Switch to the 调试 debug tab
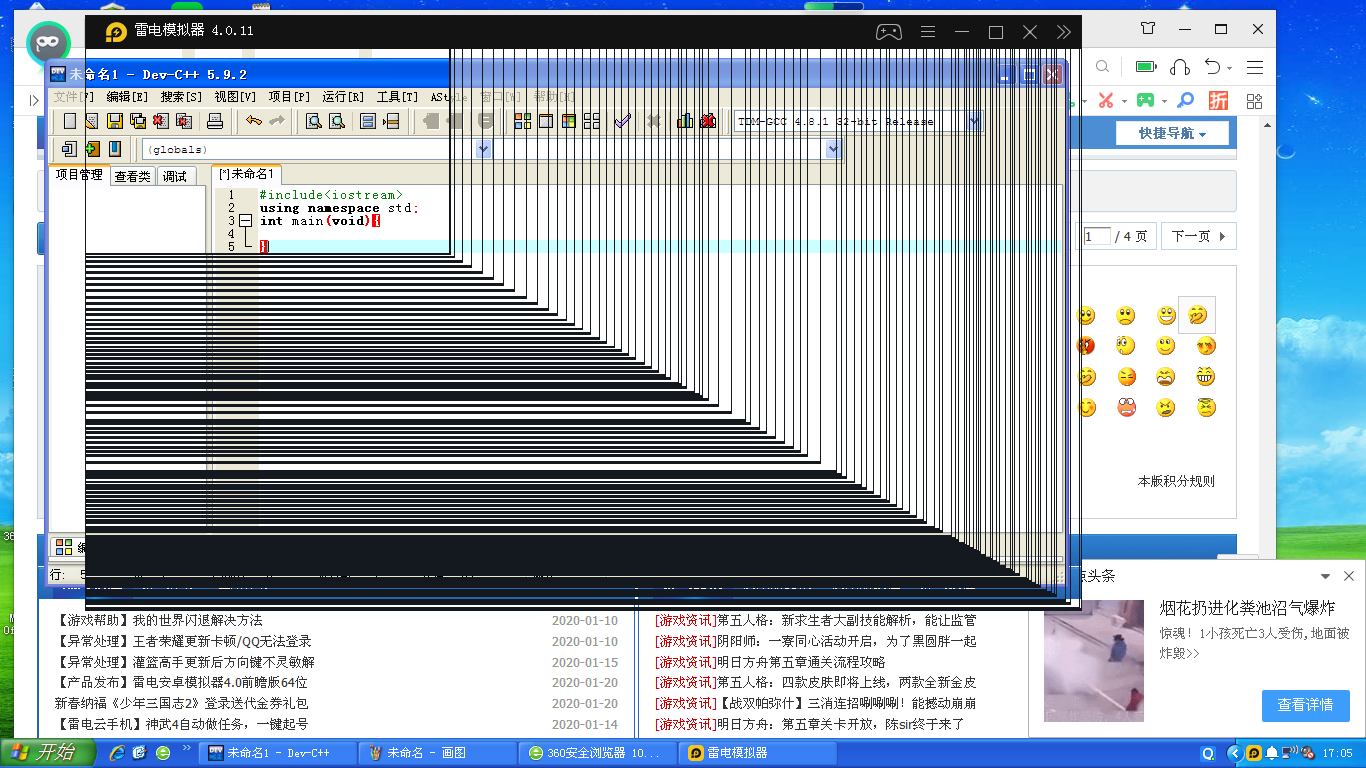Image resolution: width=1366 pixels, height=768 pixels. (x=175, y=176)
